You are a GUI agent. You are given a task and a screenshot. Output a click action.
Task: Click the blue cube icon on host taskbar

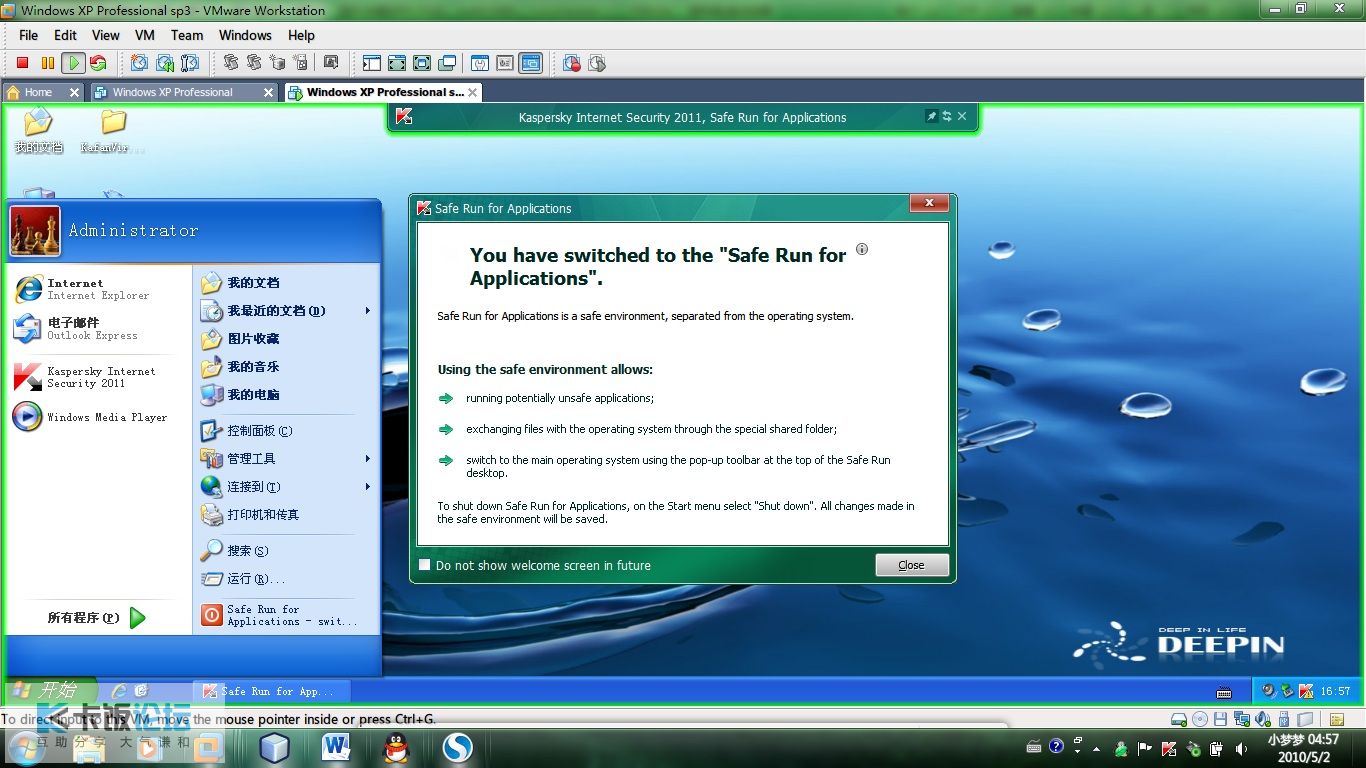coord(274,747)
